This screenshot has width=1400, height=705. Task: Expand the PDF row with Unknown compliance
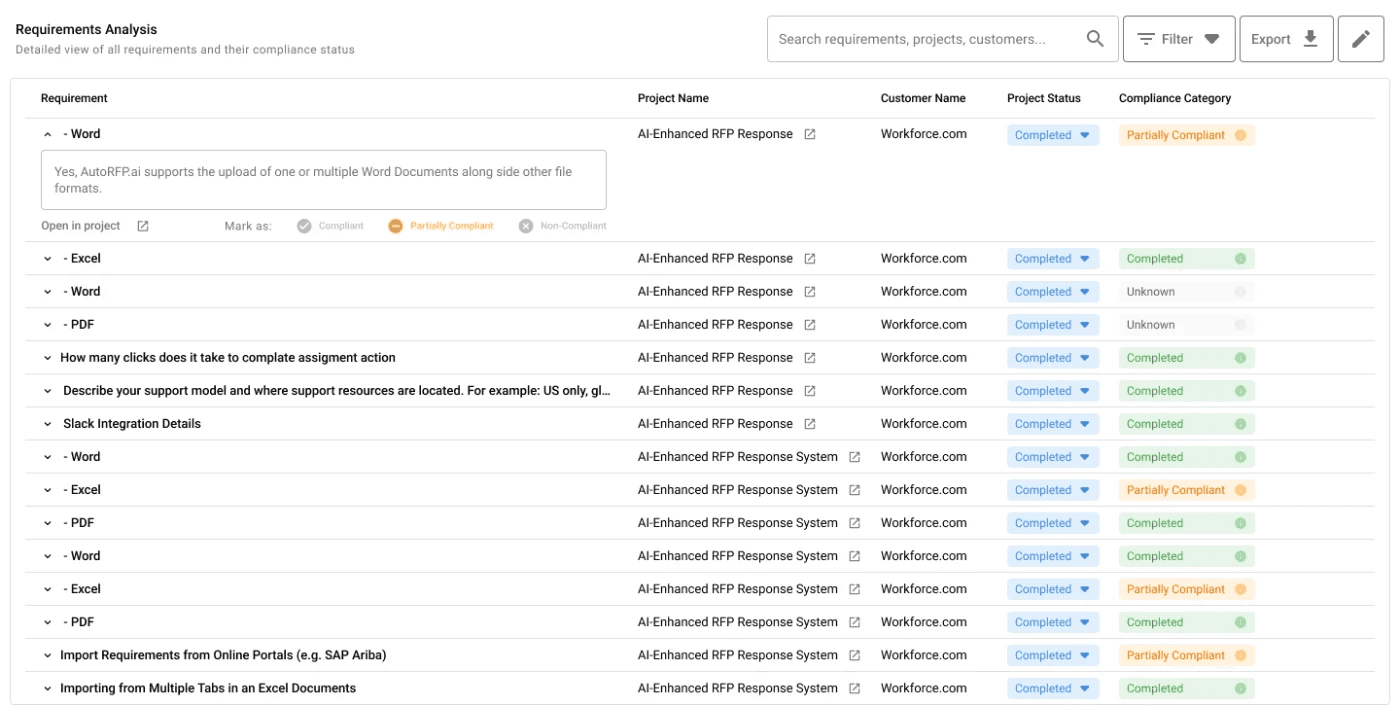(47, 325)
